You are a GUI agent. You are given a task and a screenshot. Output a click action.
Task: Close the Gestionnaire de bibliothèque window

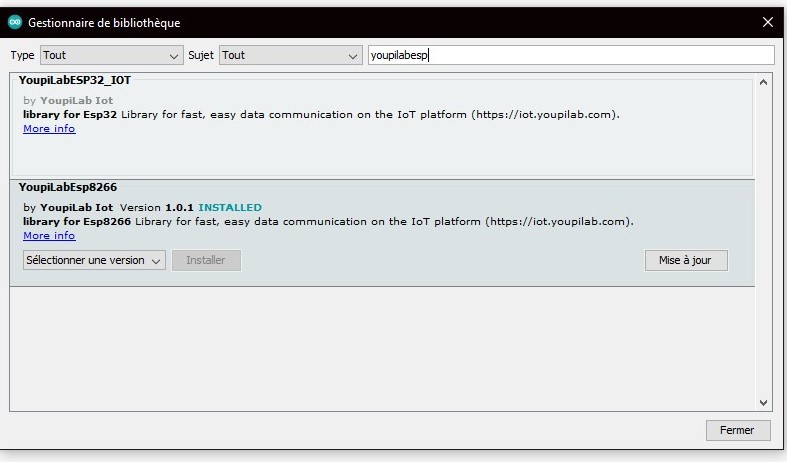point(767,22)
